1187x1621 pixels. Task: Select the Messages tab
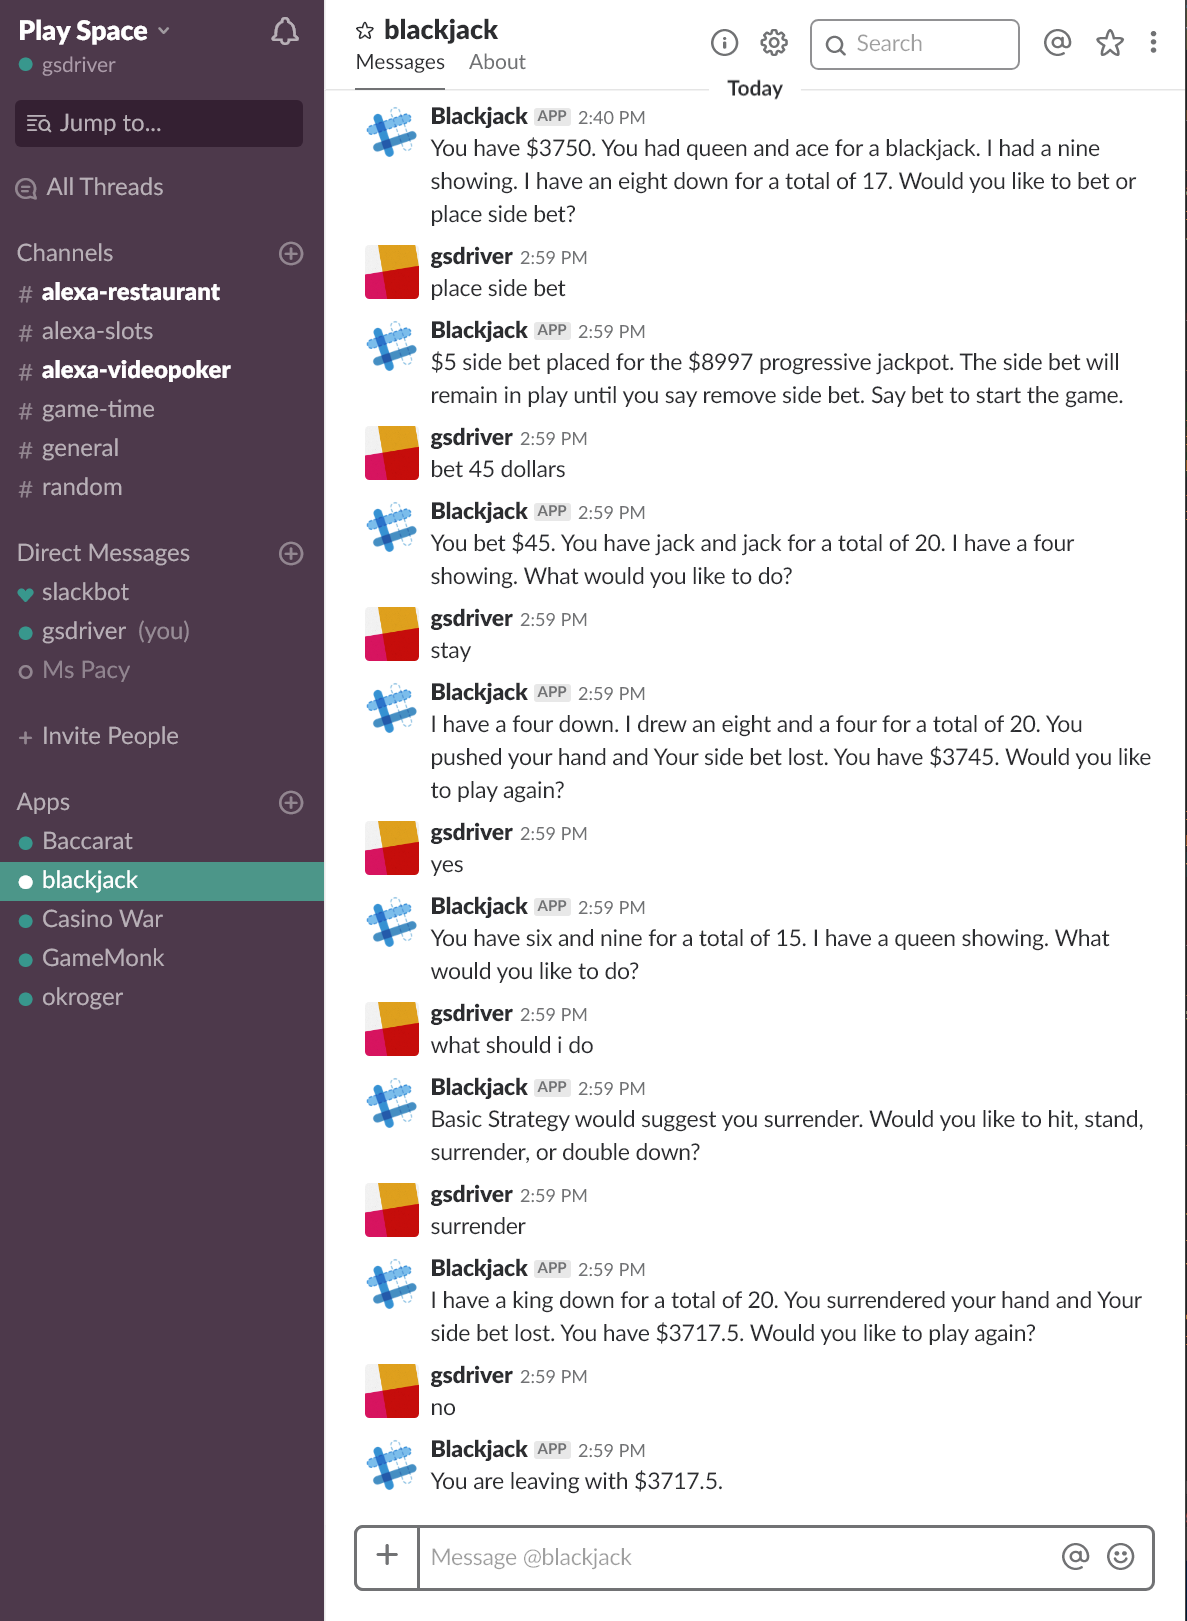click(x=400, y=62)
